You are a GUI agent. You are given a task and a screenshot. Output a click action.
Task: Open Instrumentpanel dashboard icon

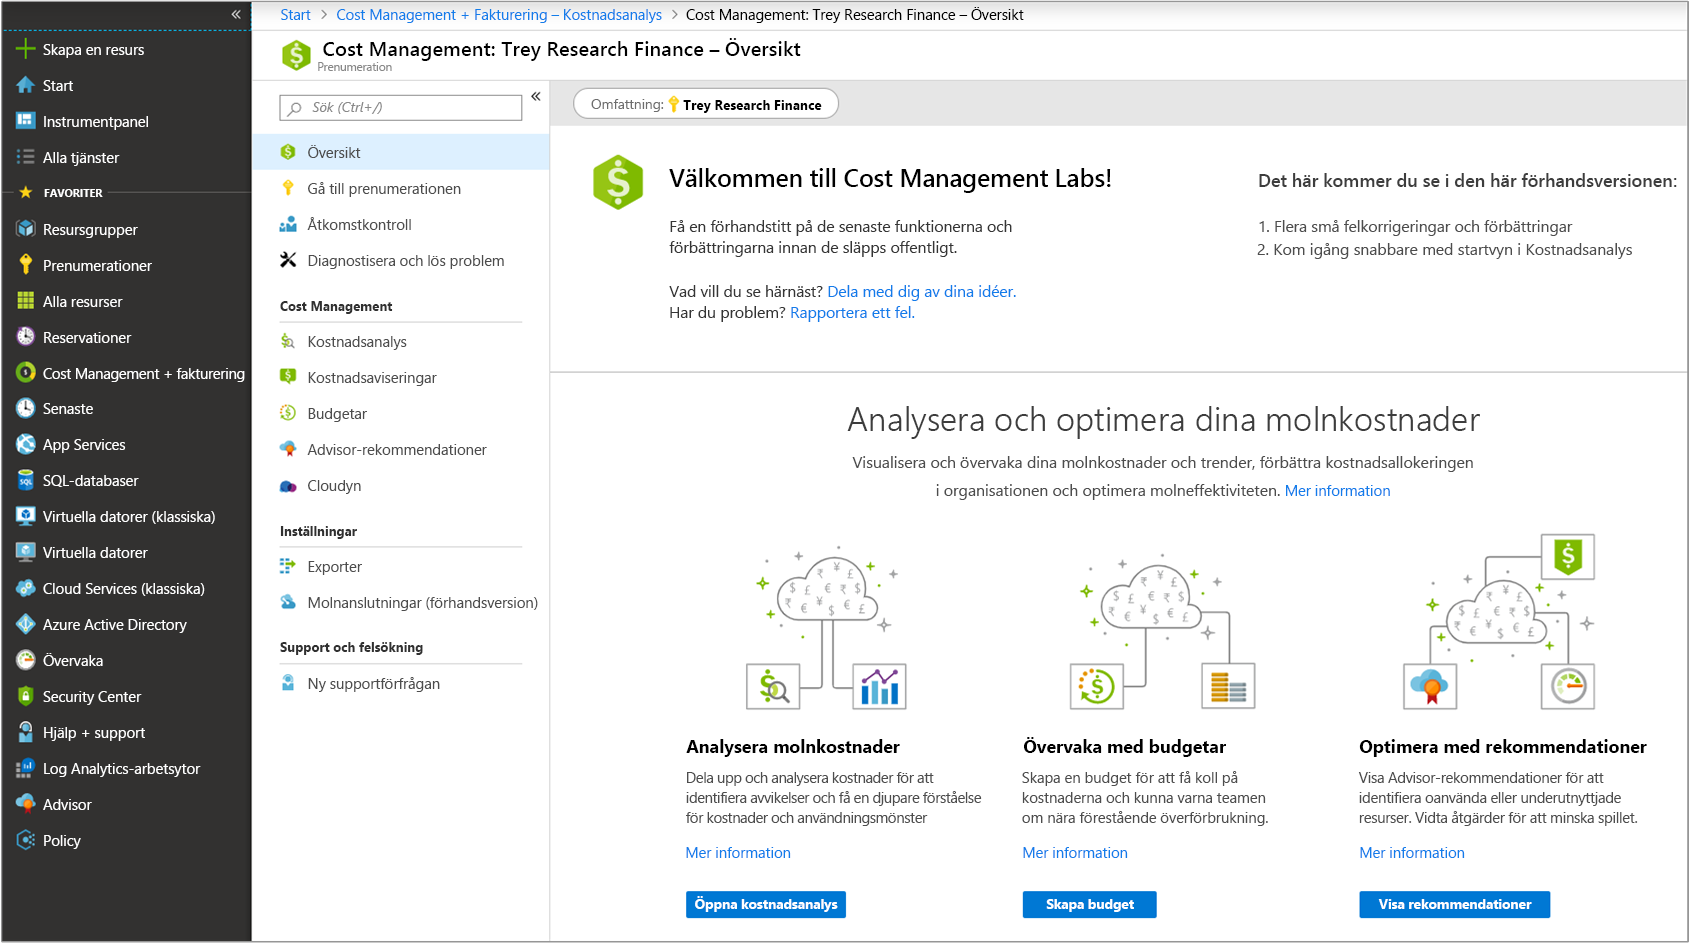click(x=26, y=121)
